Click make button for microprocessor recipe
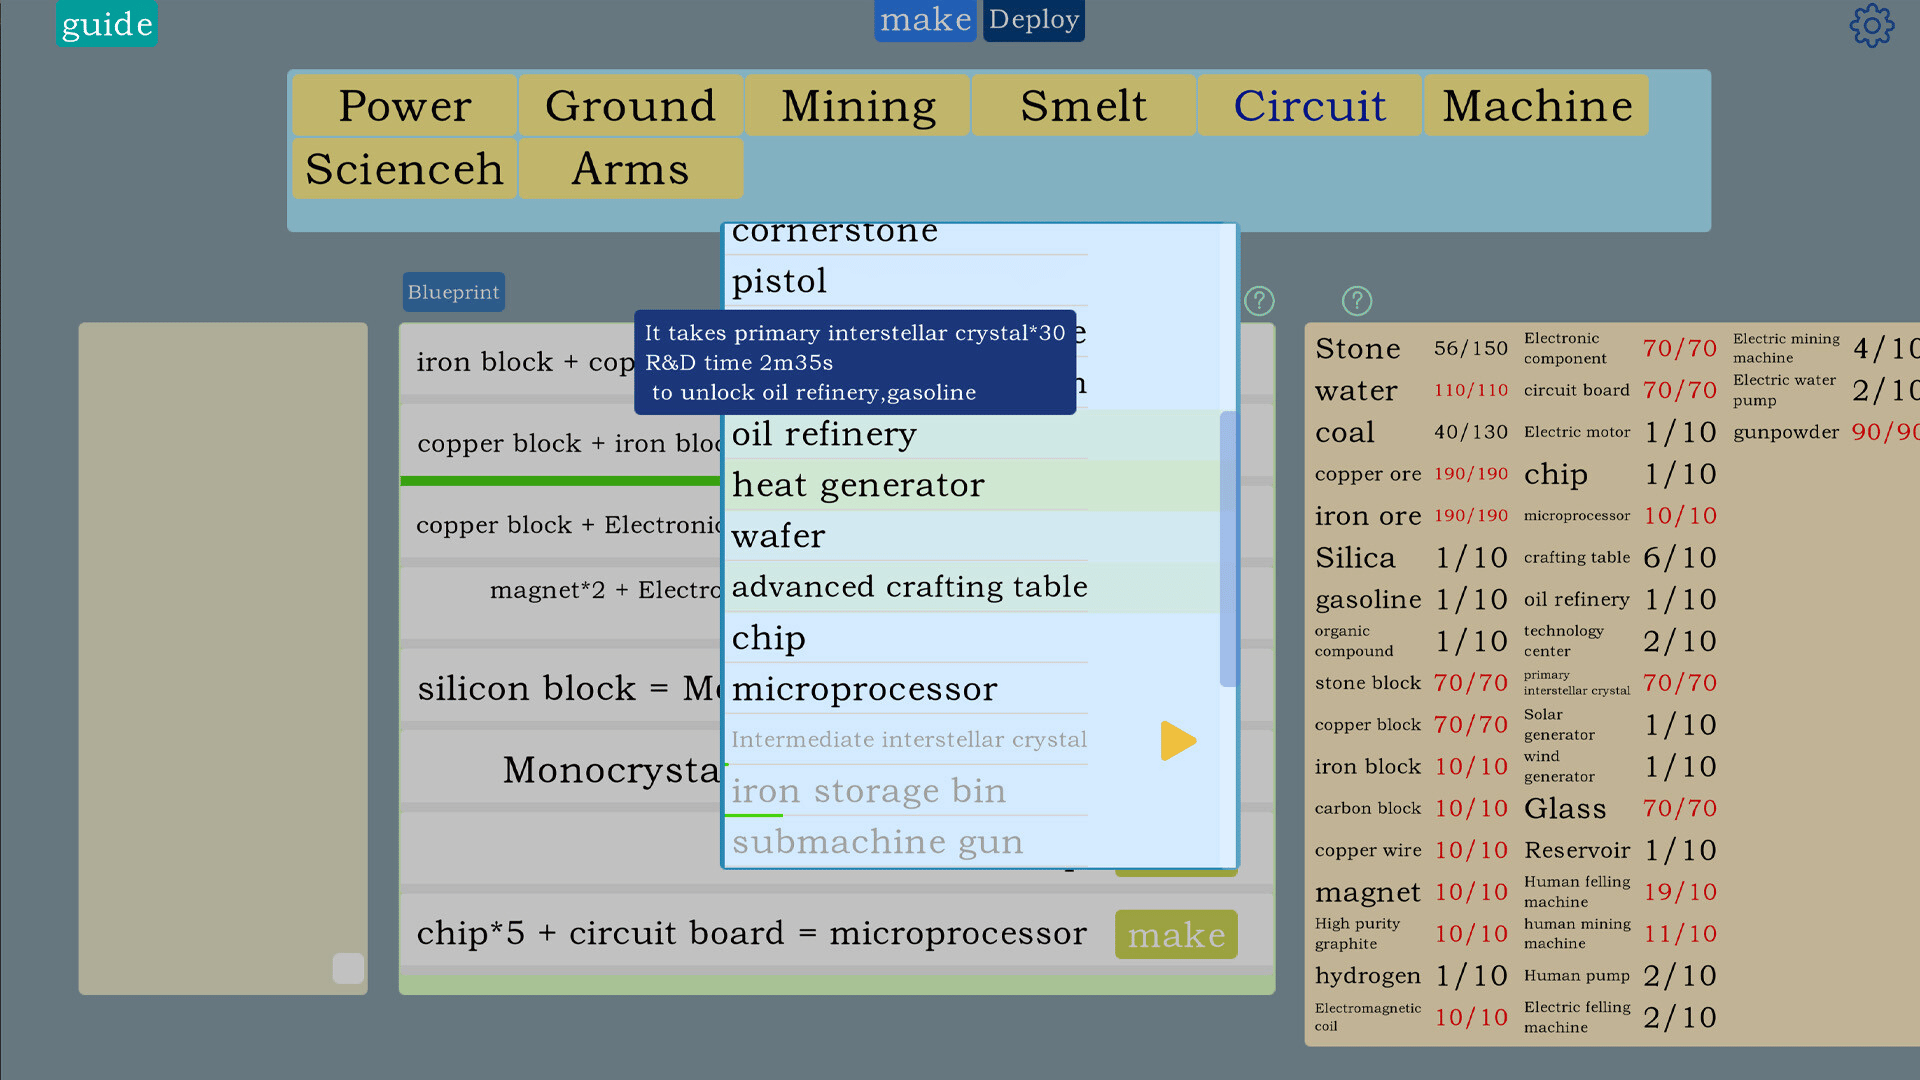The width and height of the screenshot is (1920, 1080). (x=1176, y=935)
